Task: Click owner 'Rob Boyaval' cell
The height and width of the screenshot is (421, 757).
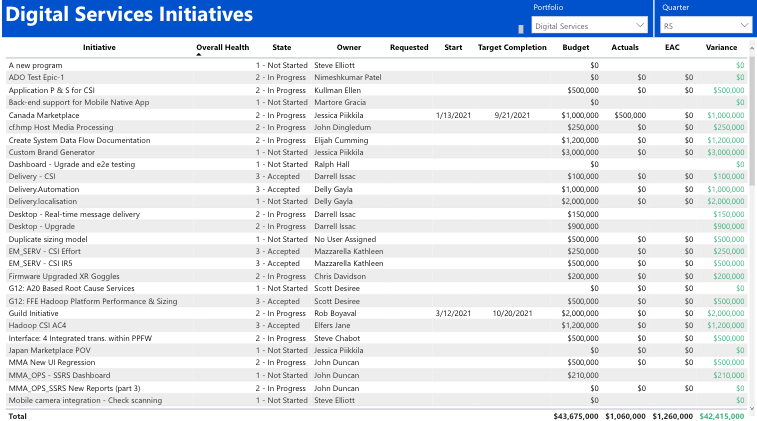Action: click(x=335, y=313)
